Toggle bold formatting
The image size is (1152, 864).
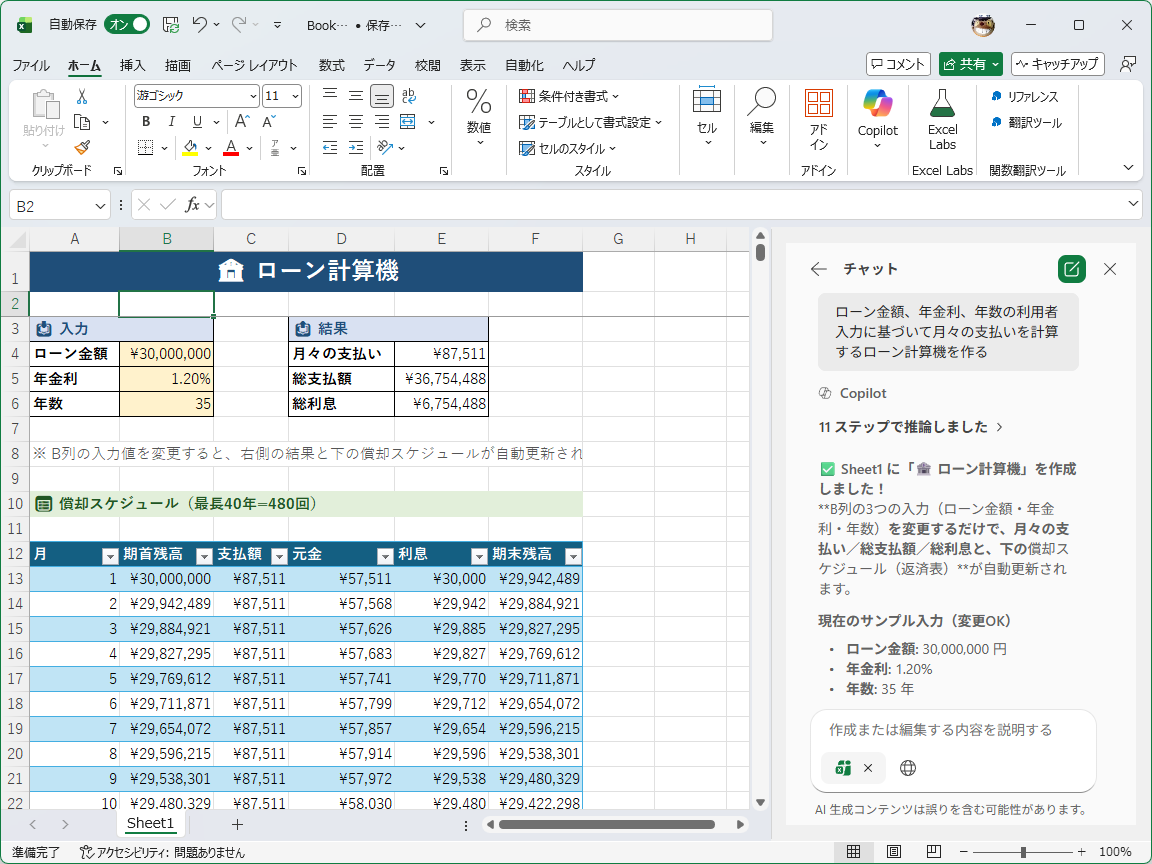pos(145,120)
